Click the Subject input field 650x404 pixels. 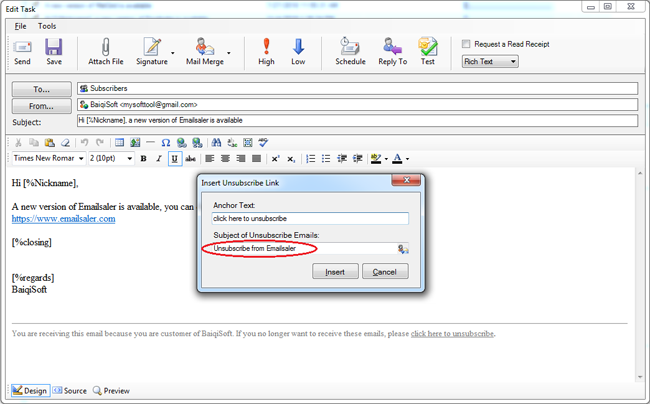pos(357,121)
